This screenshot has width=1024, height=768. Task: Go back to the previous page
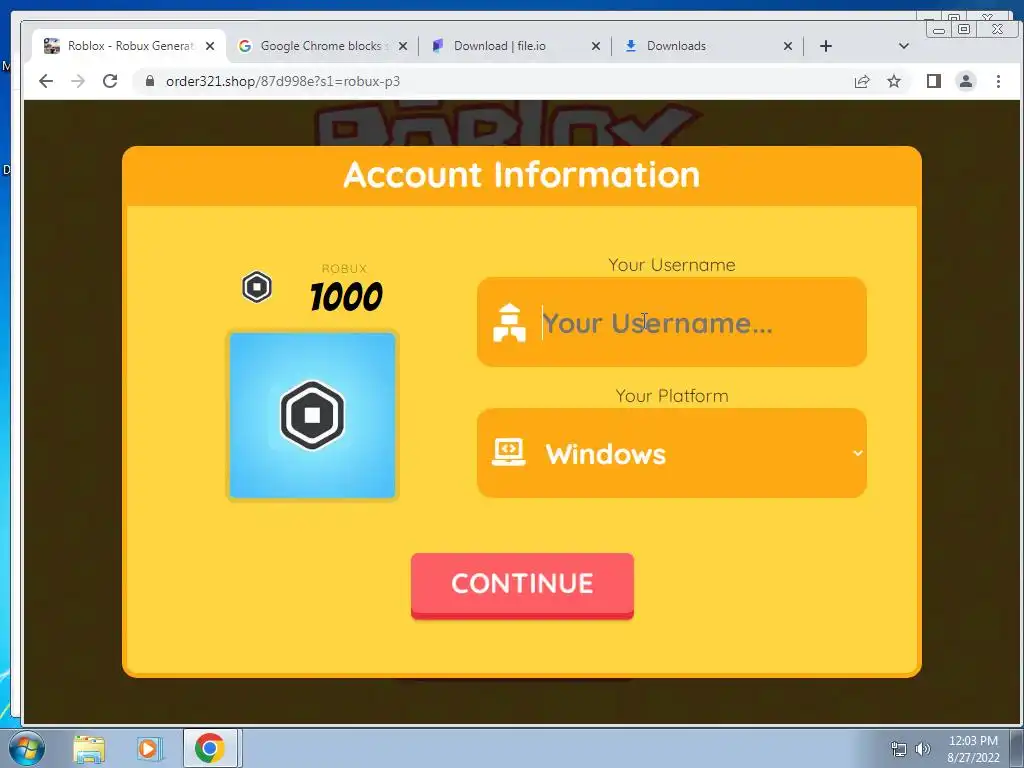pyautogui.click(x=46, y=81)
